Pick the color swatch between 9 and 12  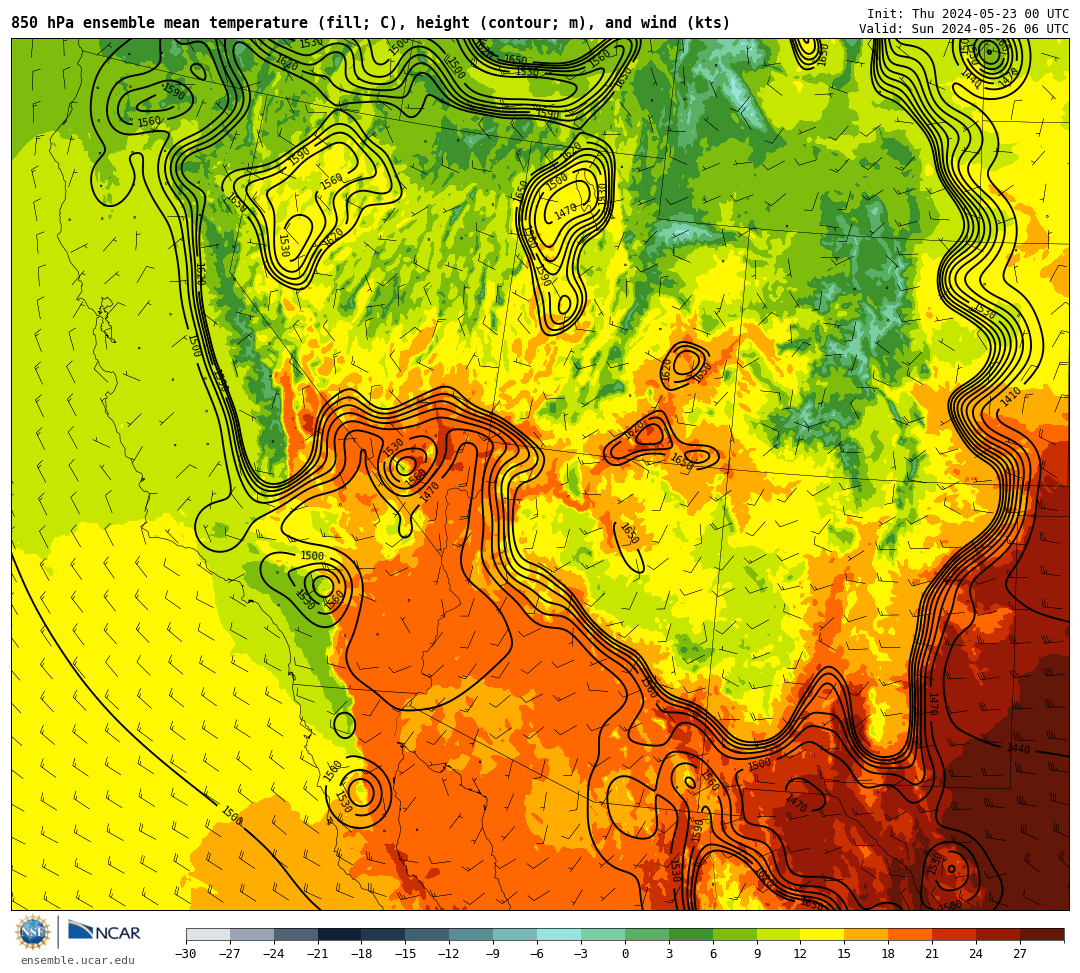[779, 934]
